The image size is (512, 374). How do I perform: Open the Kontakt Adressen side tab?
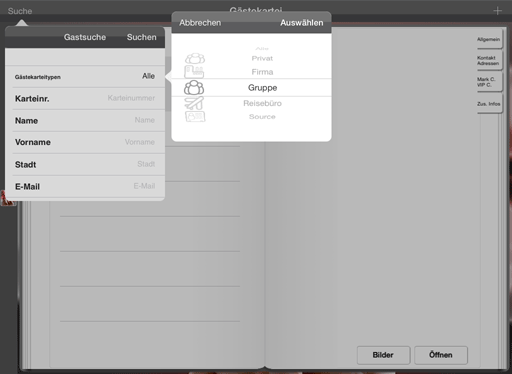click(x=489, y=61)
